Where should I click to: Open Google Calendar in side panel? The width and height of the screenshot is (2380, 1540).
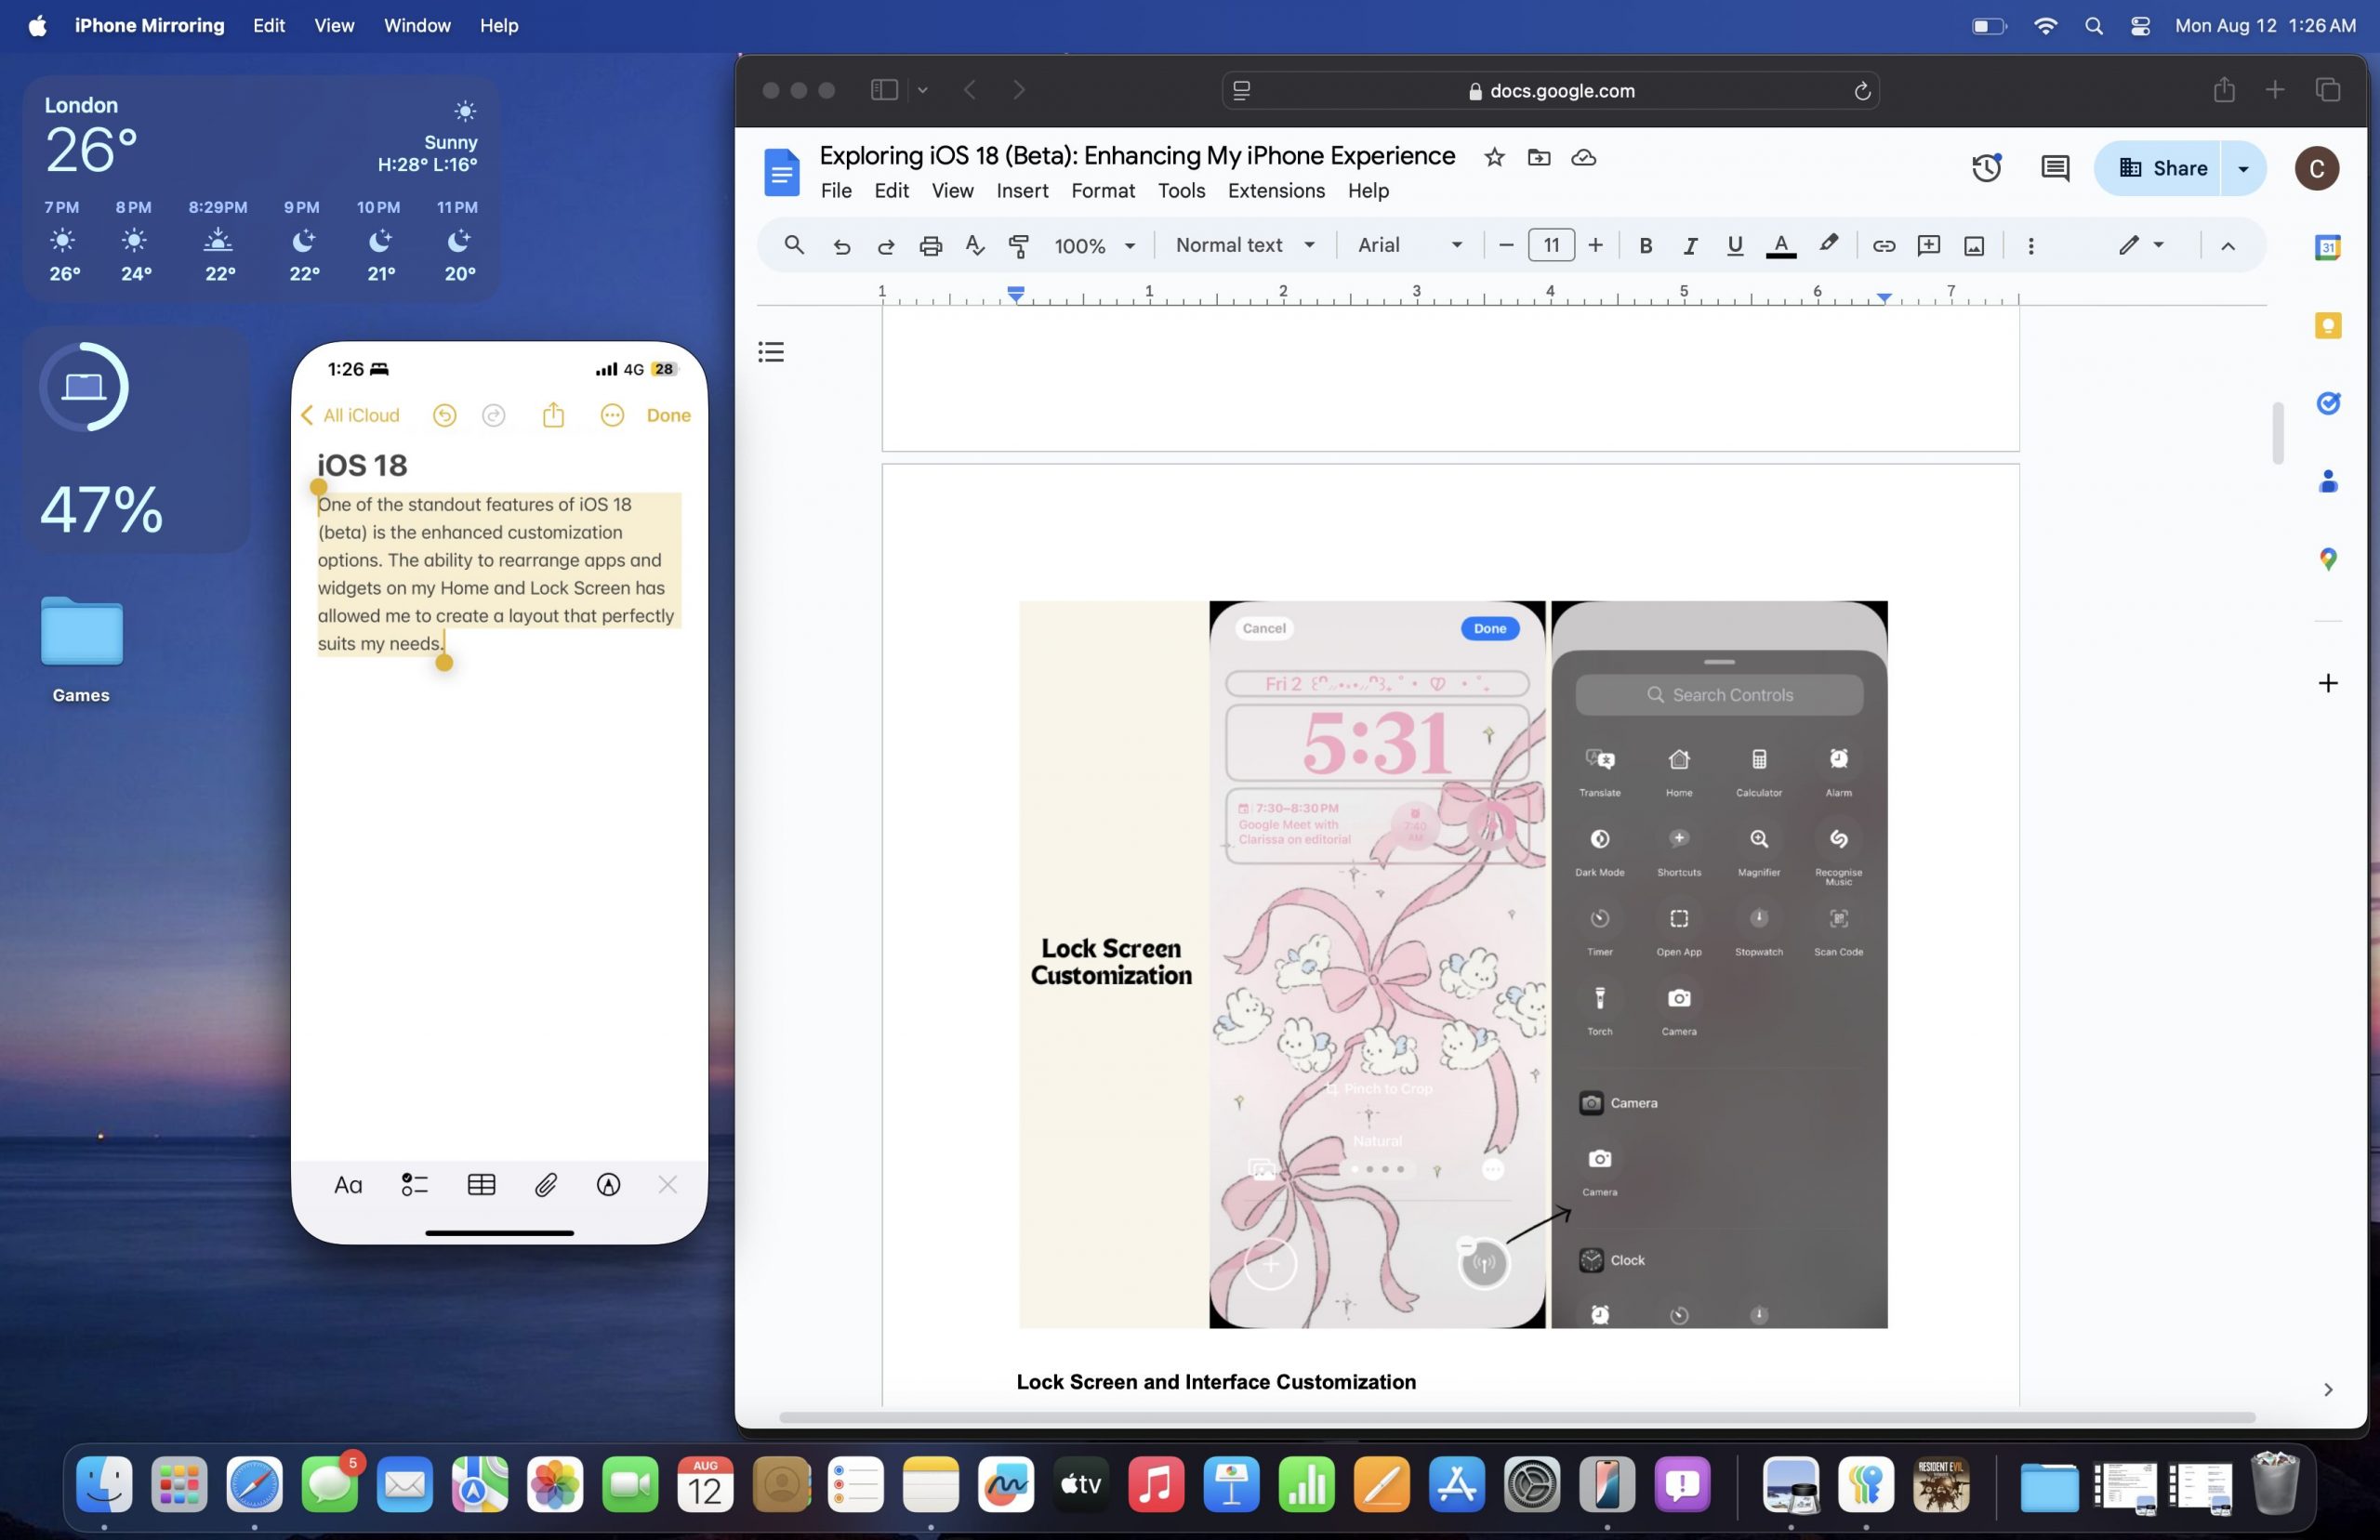(2327, 247)
